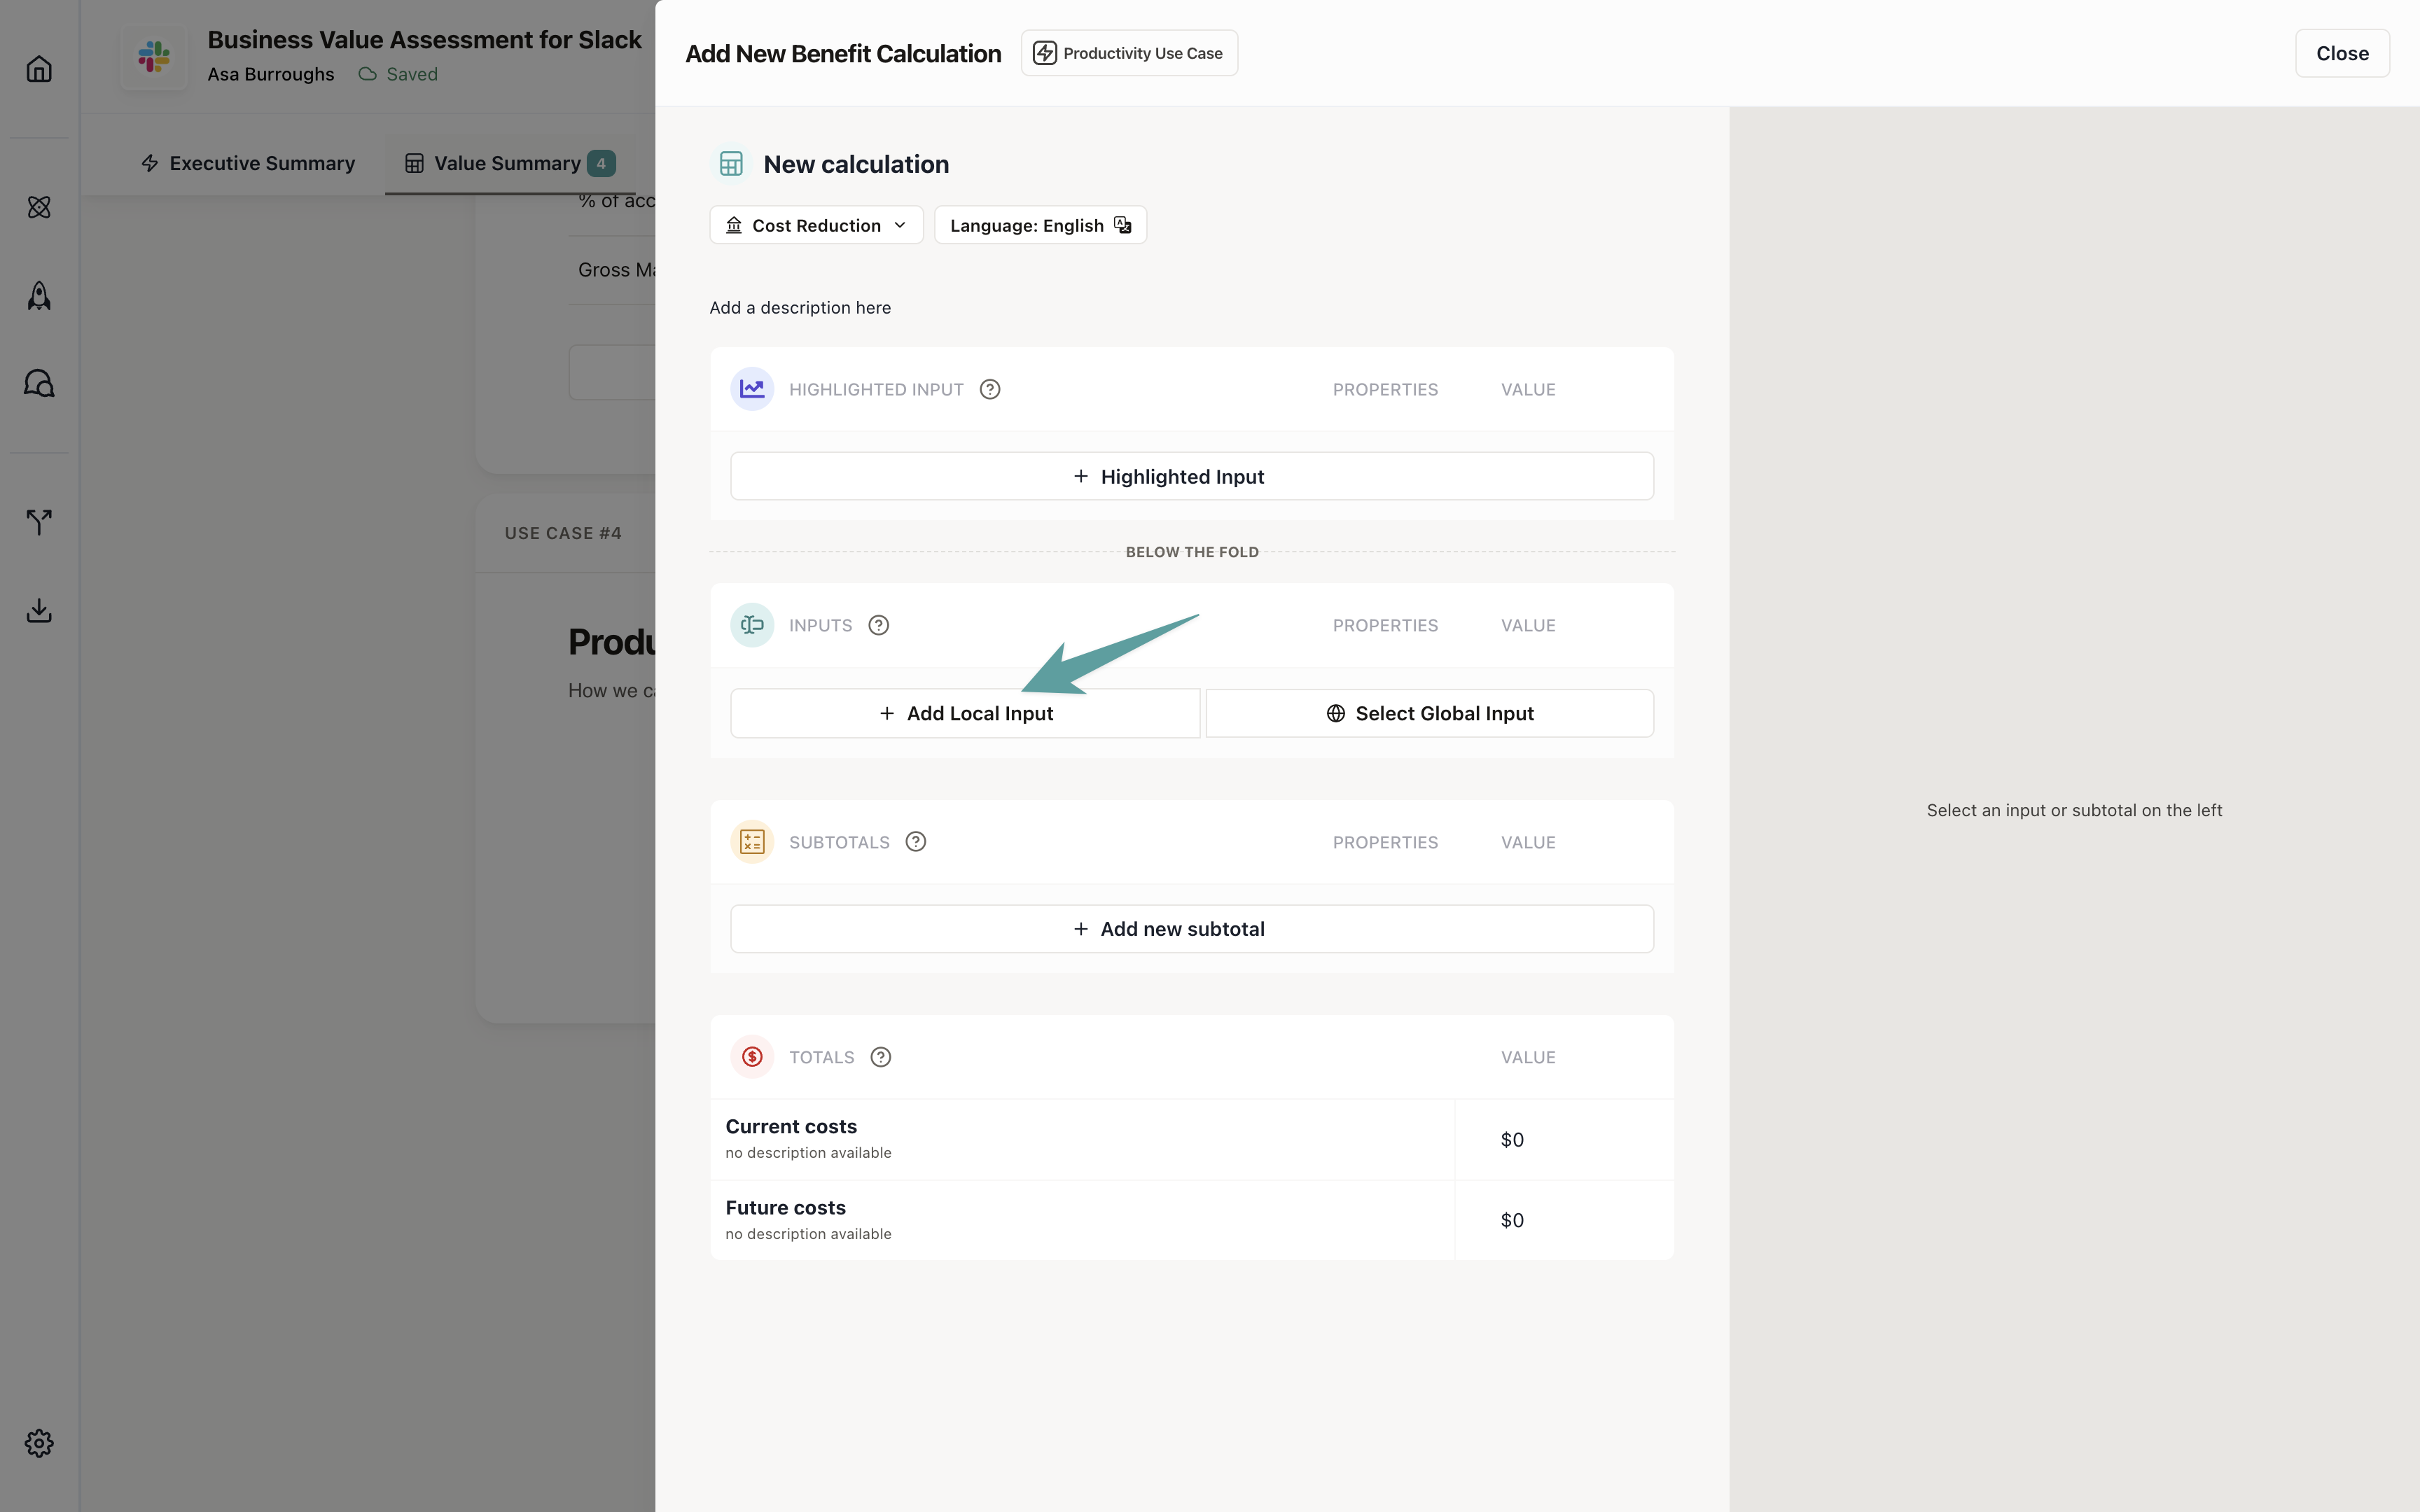
Task: Click Inputs section help icon
Action: coord(878,625)
